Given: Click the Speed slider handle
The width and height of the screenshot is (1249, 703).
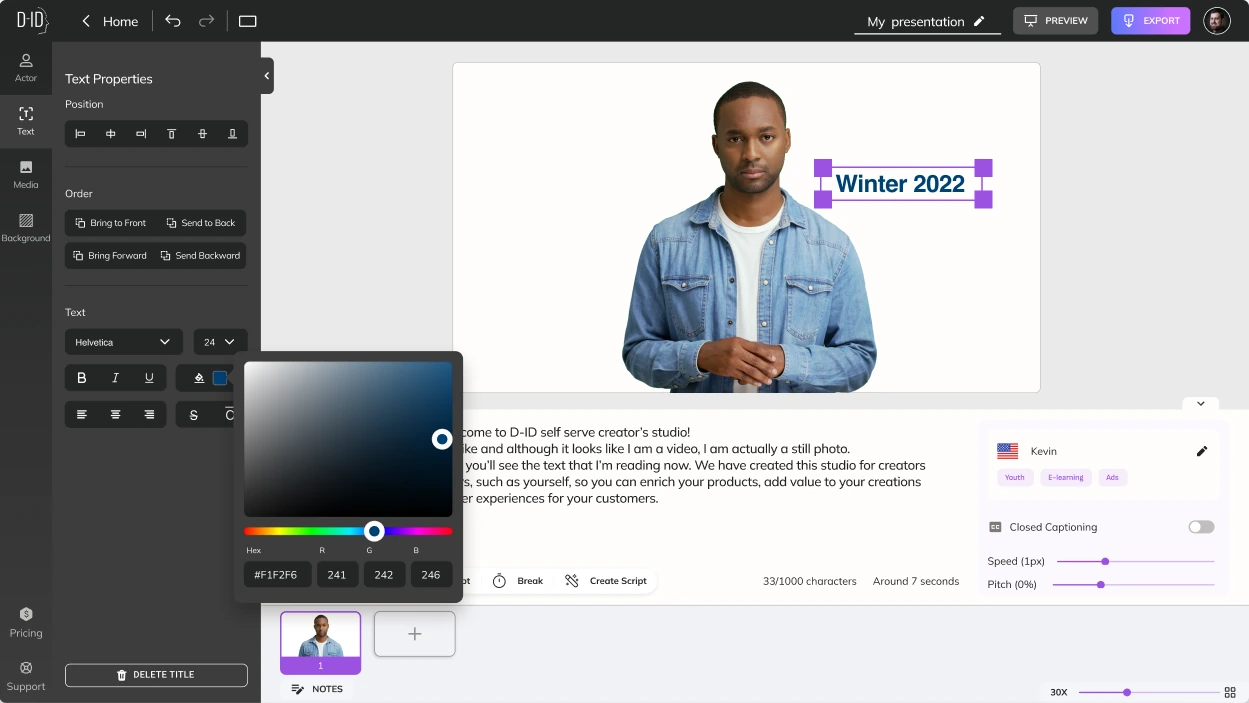Looking at the screenshot, I should 1105,561.
